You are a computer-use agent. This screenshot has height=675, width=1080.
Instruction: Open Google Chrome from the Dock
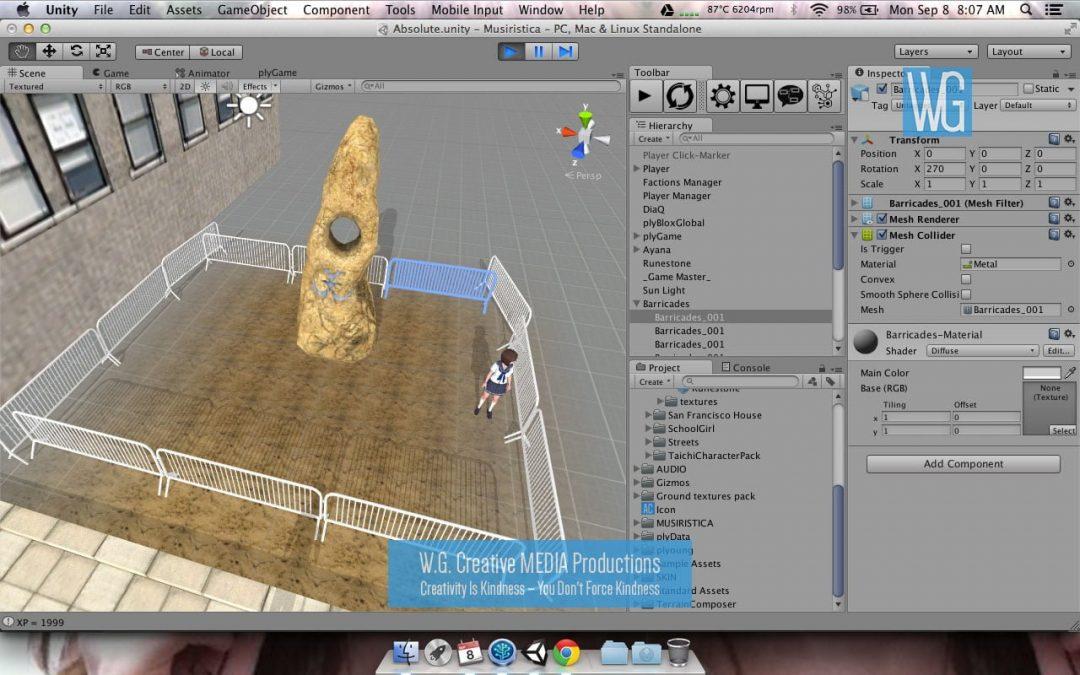[x=567, y=653]
